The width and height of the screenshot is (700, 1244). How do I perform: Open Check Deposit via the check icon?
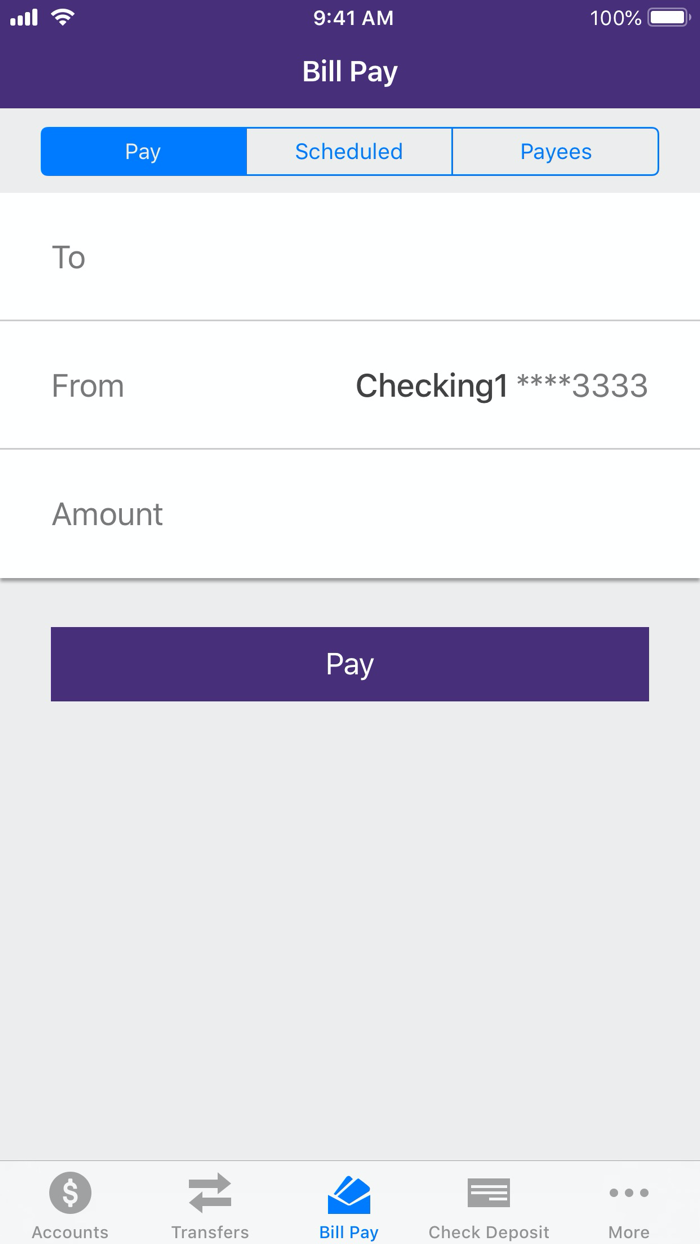pos(489,1192)
